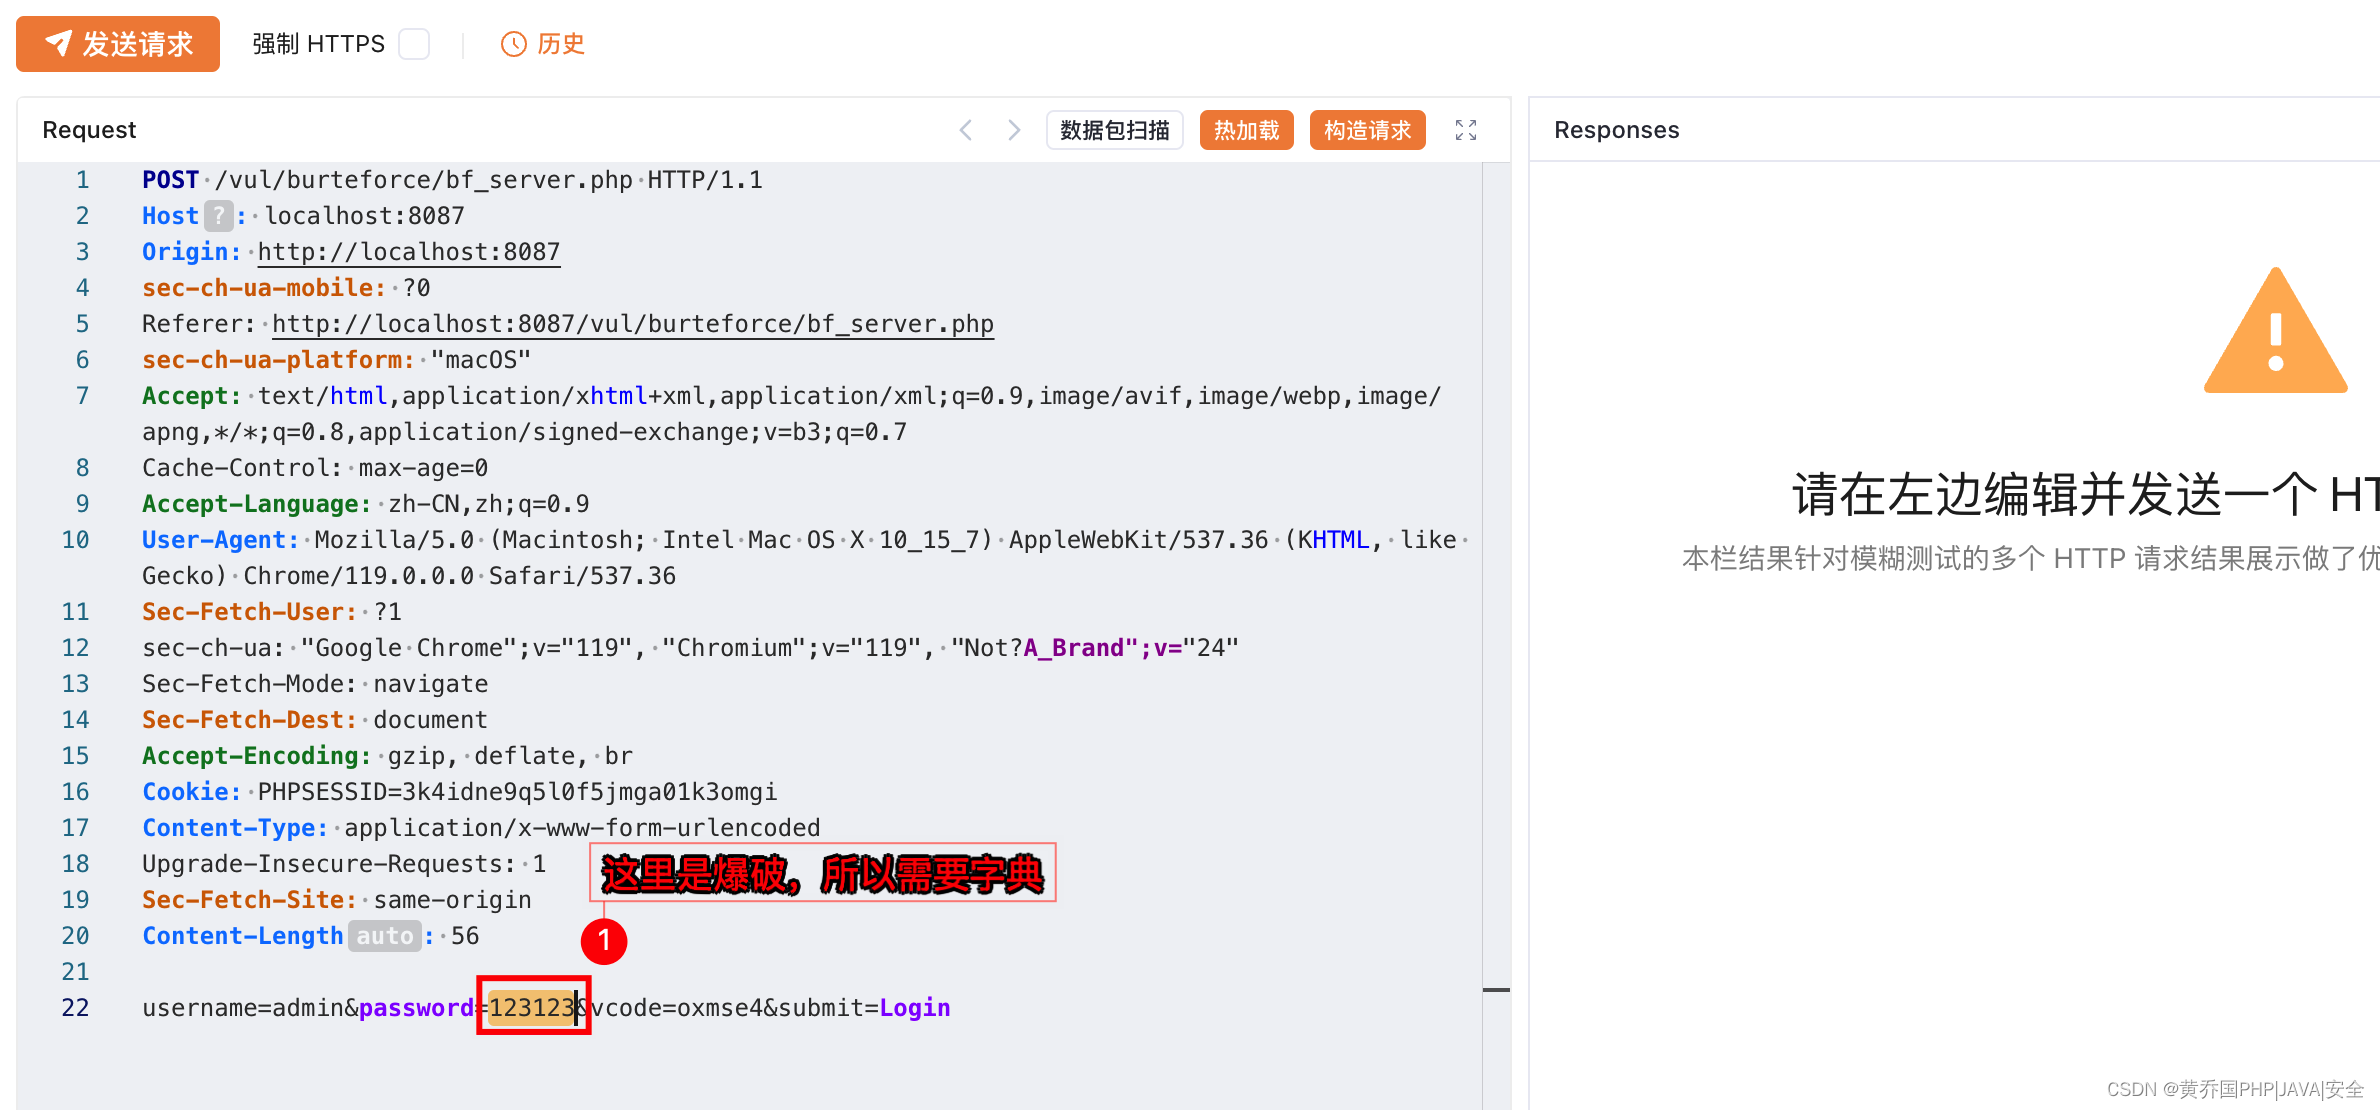Viewport: 2380px width, 1110px height.
Task: Expand the Request editor to fullscreen
Action: point(1466,130)
